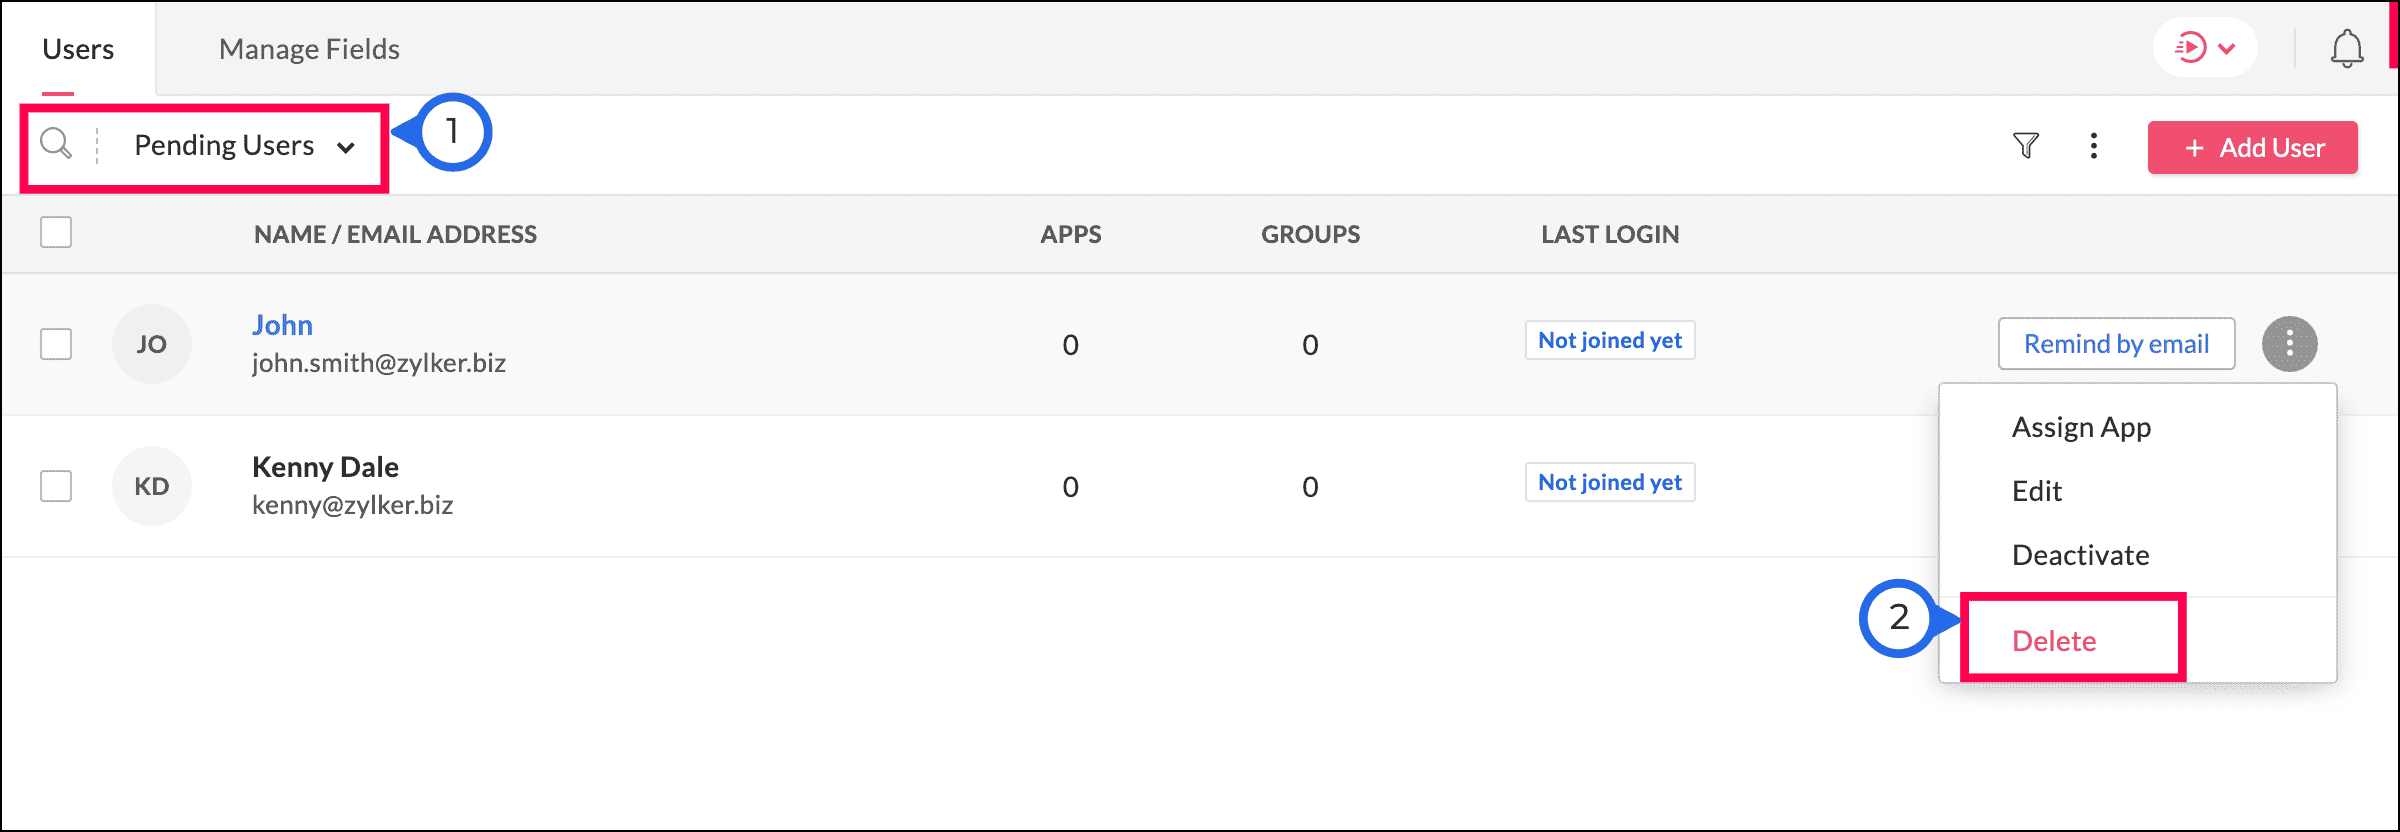
Task: Switch to the Manage Fields tab
Action: point(309,49)
